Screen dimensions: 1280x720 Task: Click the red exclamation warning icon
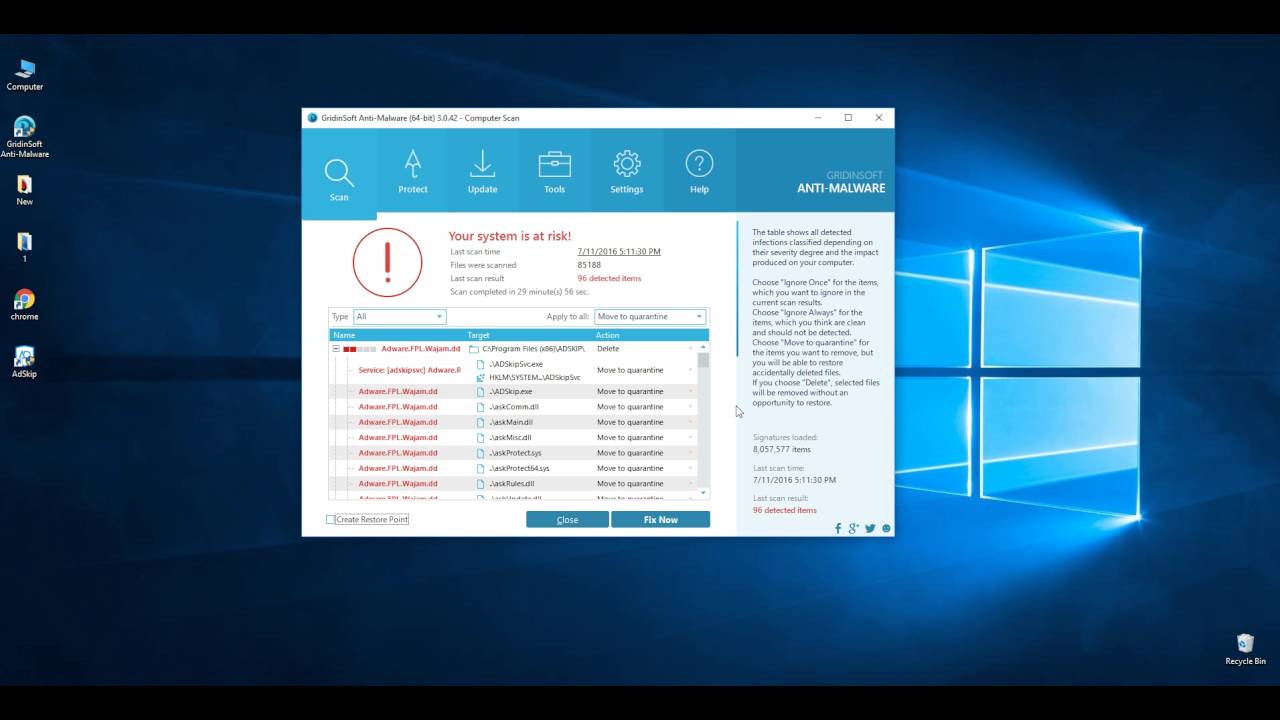click(x=388, y=262)
